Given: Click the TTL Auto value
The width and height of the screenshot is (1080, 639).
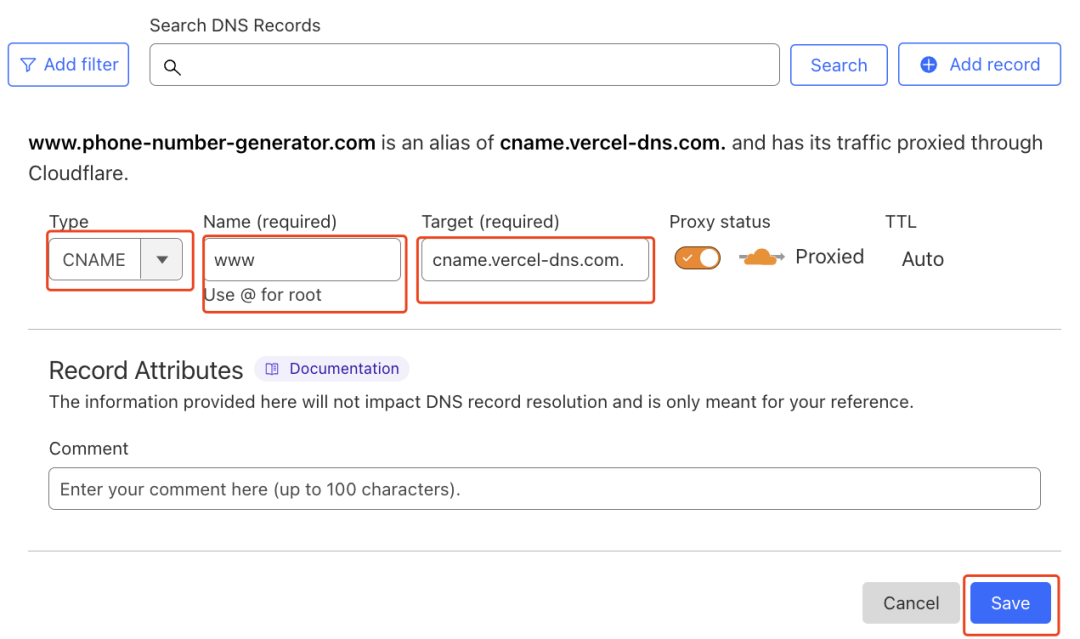Looking at the screenshot, I should coord(922,260).
